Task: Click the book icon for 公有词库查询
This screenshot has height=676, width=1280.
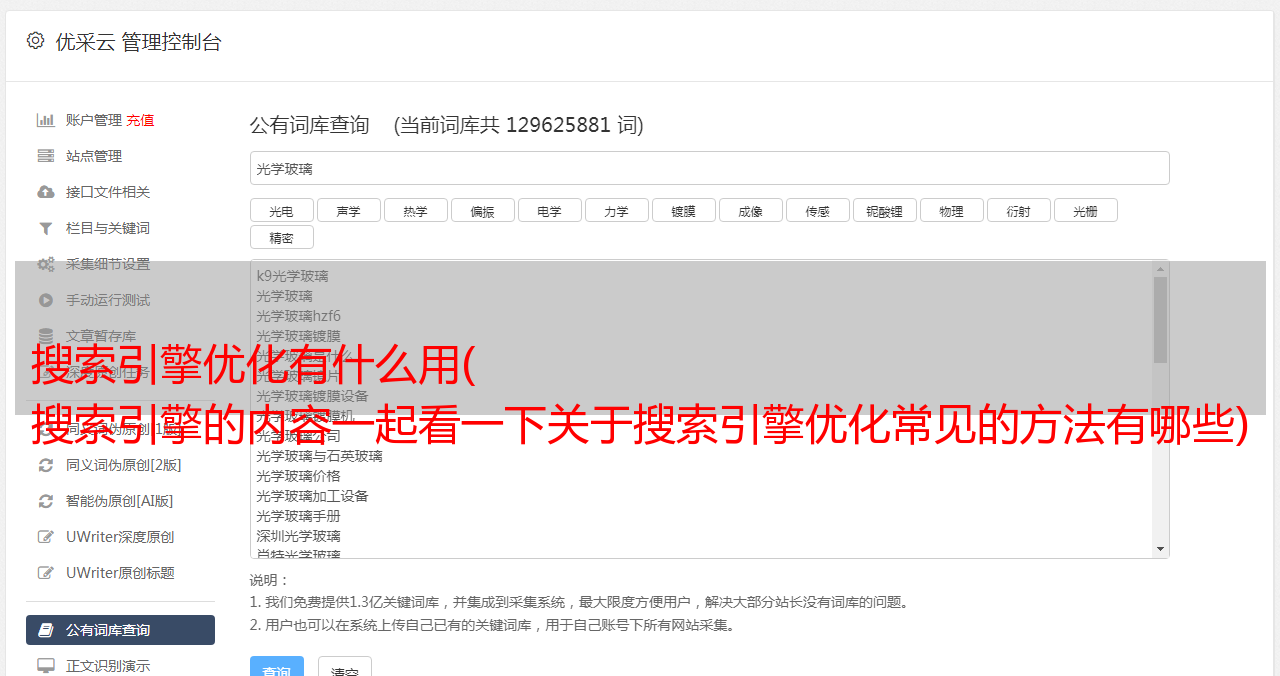Action: point(46,630)
